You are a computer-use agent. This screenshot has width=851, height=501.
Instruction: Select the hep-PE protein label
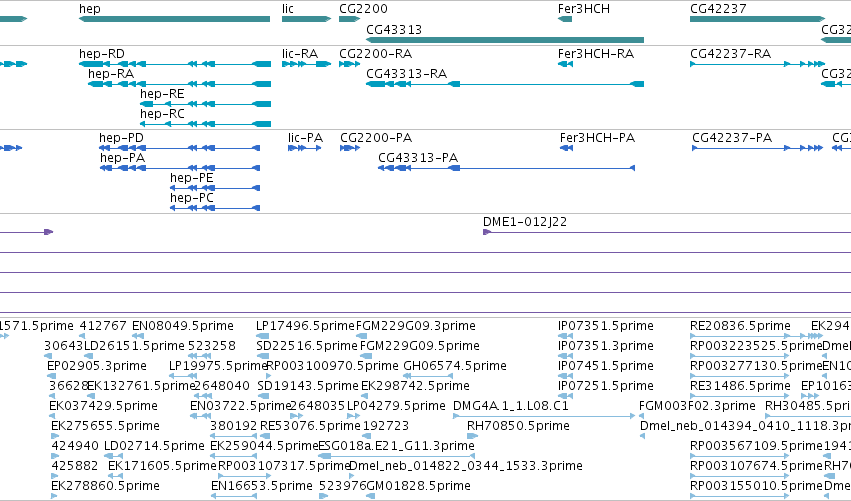pos(192,178)
